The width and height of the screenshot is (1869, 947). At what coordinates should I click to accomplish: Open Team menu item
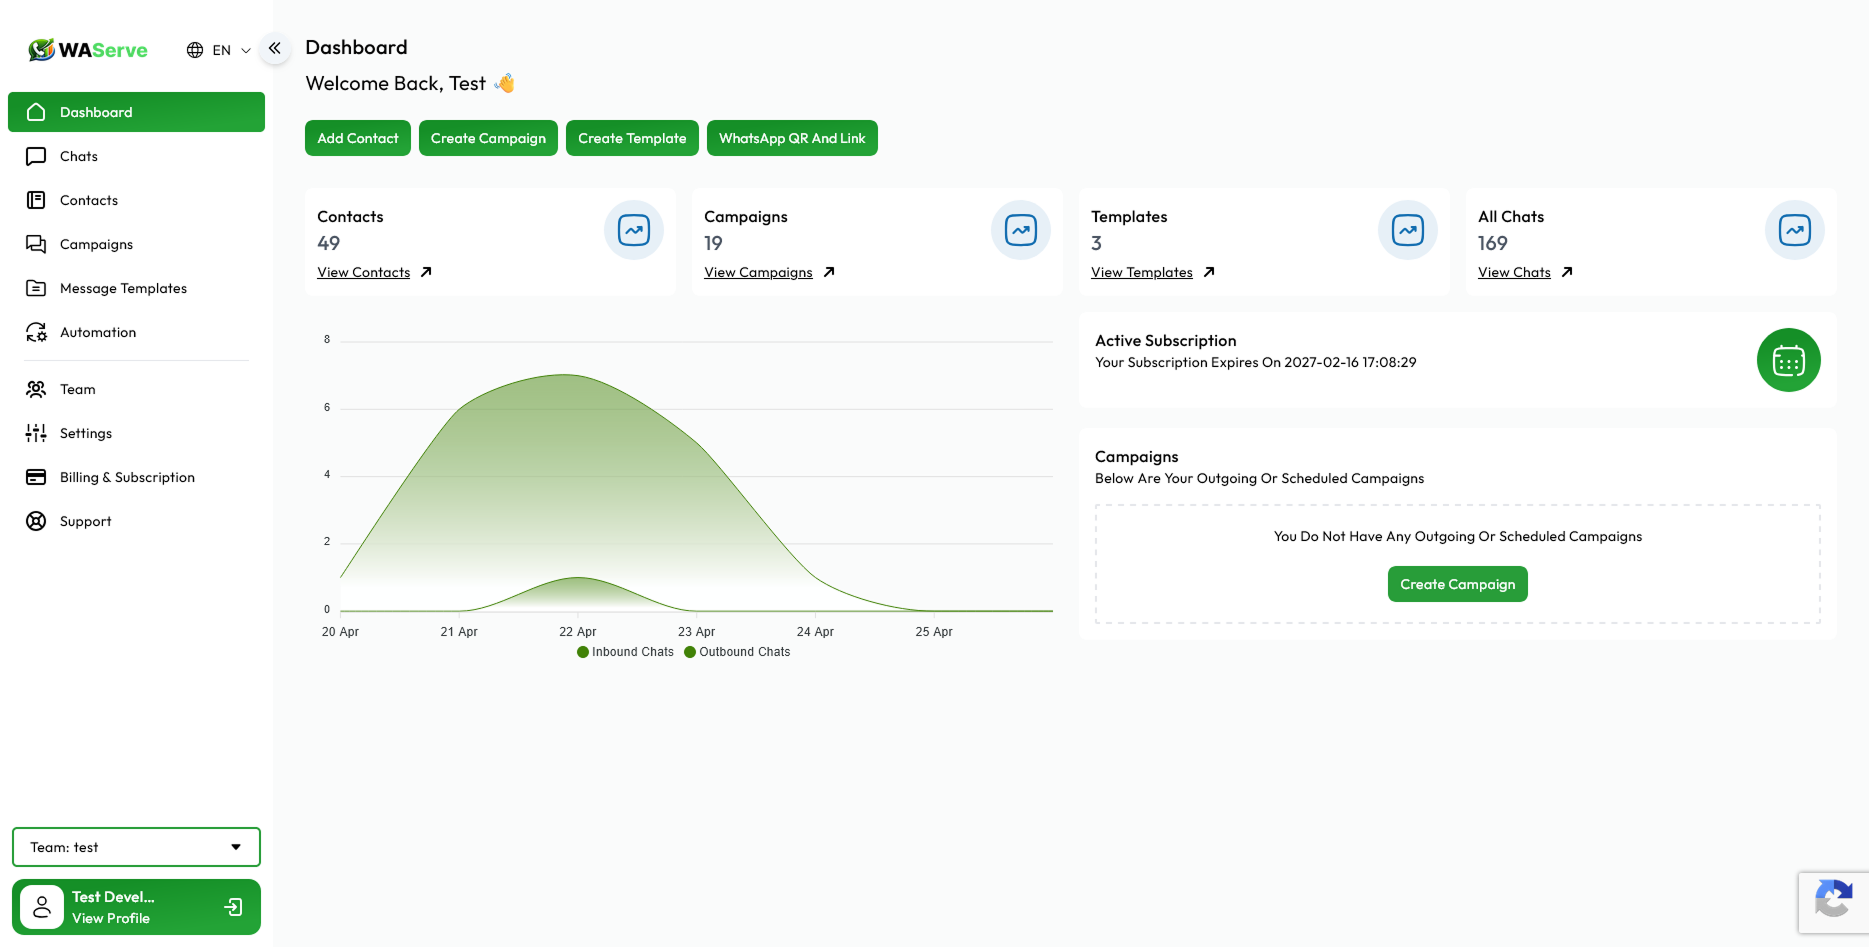click(x=136, y=389)
